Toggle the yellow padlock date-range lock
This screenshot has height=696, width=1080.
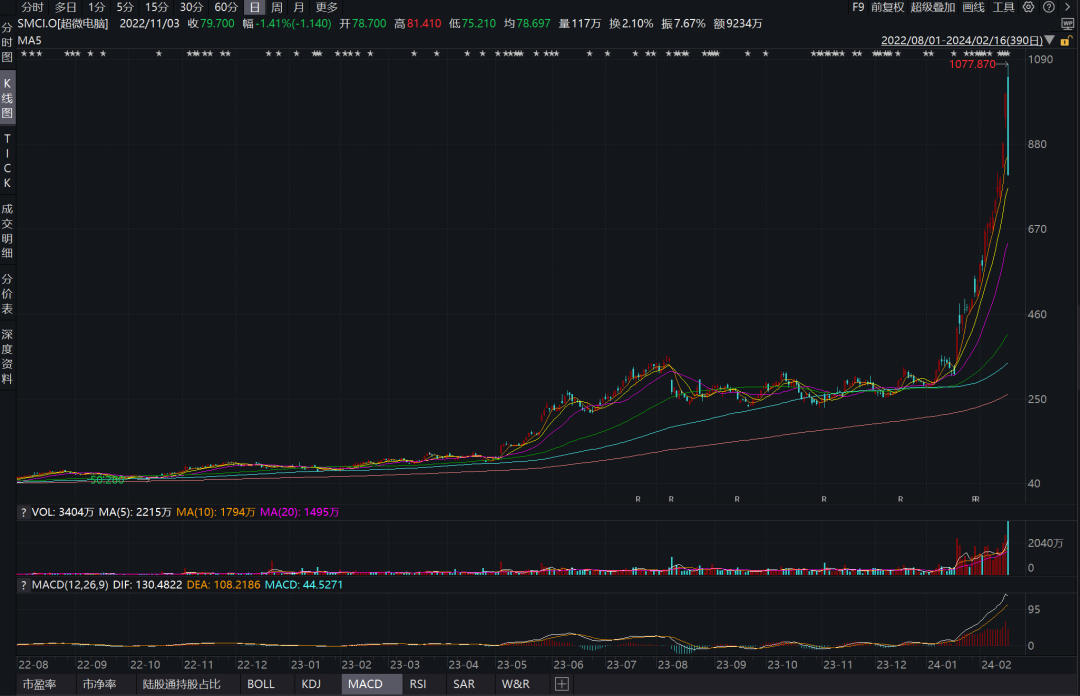tap(1066, 41)
